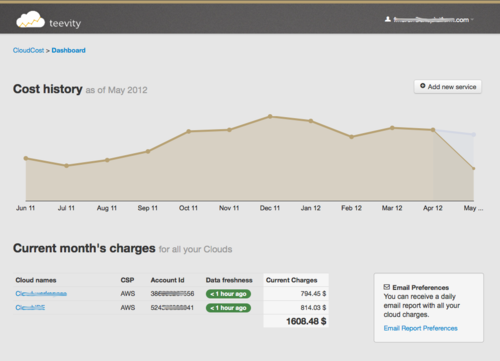Click the teevity cloud logo icon
This screenshot has height=361, width=500.
pyautogui.click(x=30, y=20)
